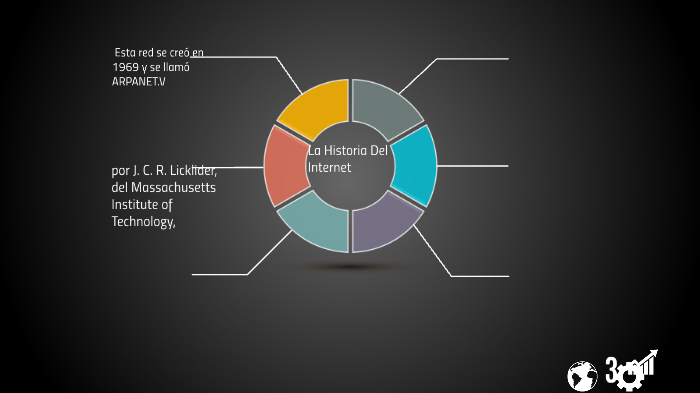Click the 'La Historia Del Internet' center title
Viewport: 700px width, 393px height.
tap(348, 159)
